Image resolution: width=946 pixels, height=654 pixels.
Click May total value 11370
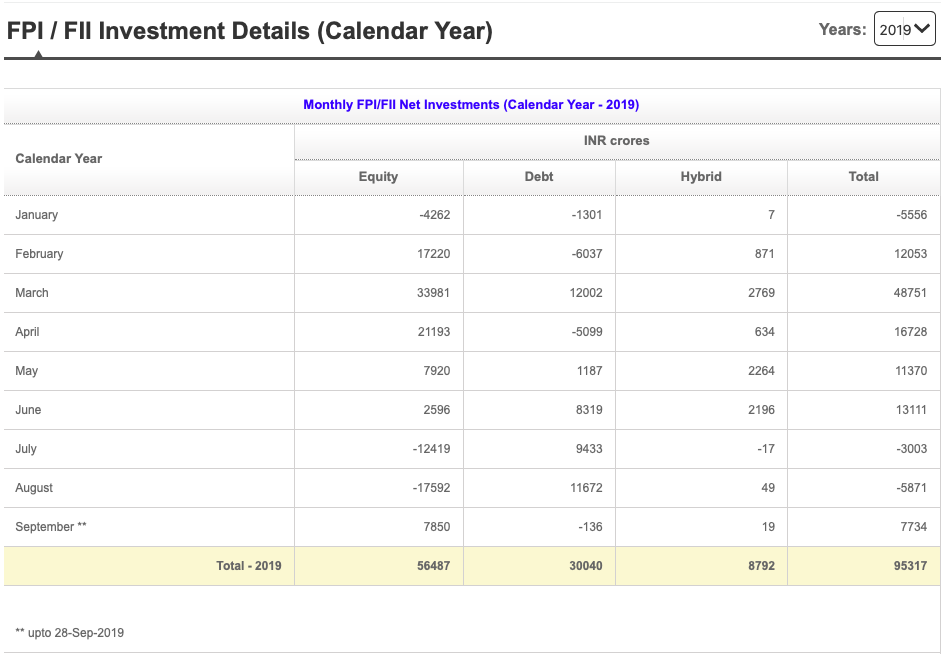coord(911,370)
